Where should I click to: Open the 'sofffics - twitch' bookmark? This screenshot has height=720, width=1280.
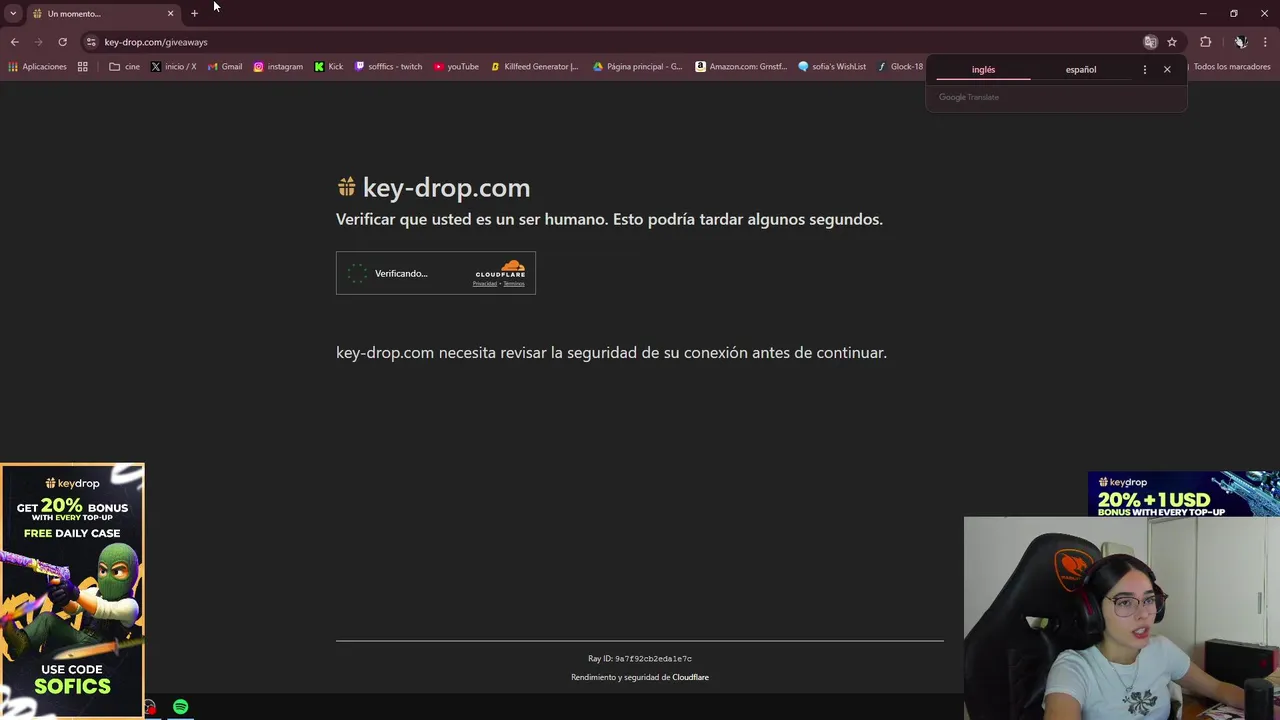pyautogui.click(x=388, y=67)
